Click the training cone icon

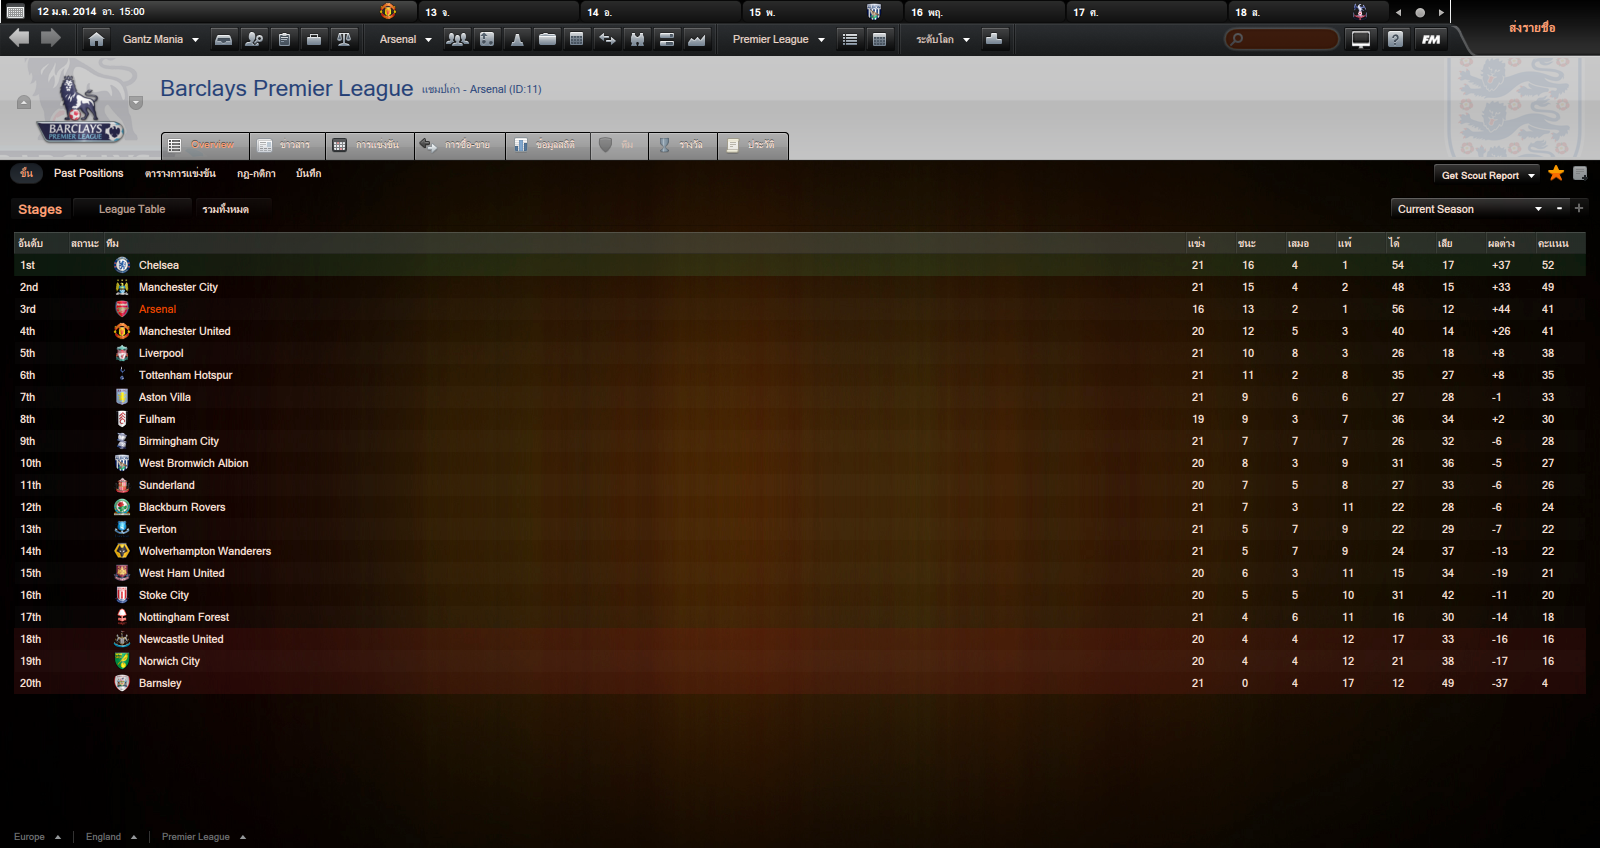(x=517, y=39)
